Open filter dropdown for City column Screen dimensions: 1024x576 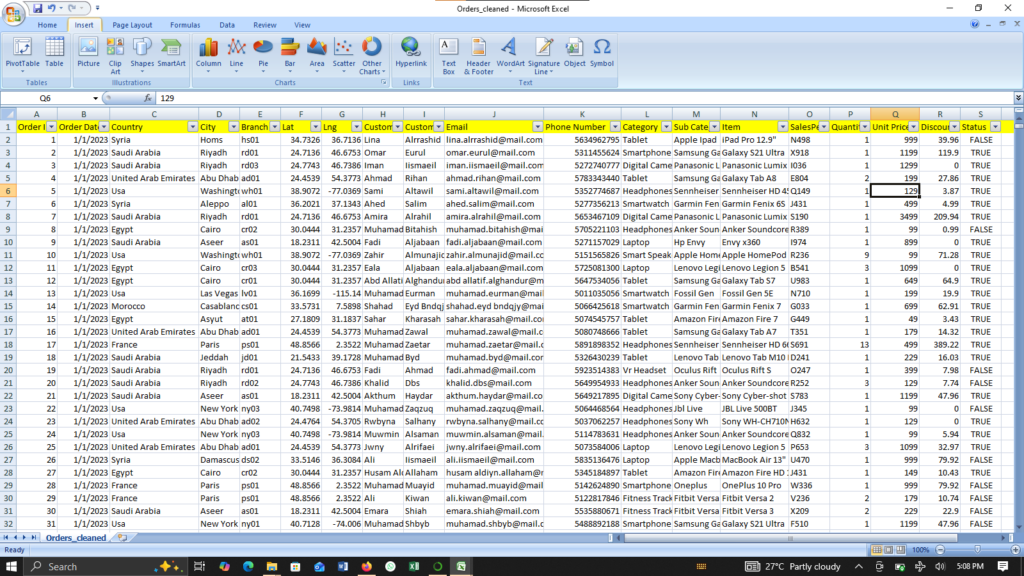click(x=233, y=127)
